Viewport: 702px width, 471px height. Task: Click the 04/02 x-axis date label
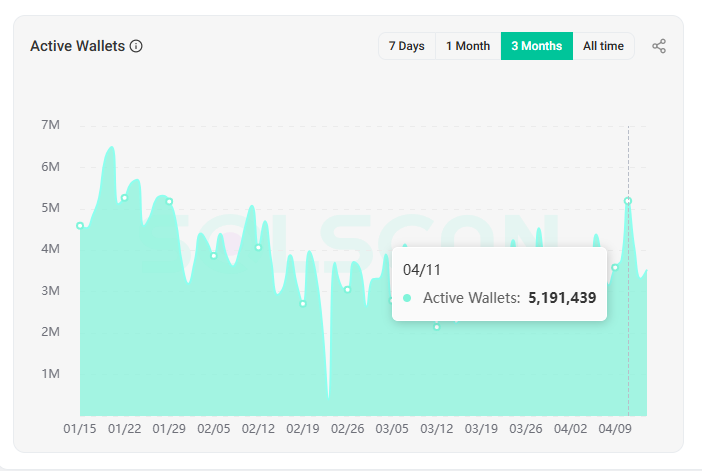point(571,429)
